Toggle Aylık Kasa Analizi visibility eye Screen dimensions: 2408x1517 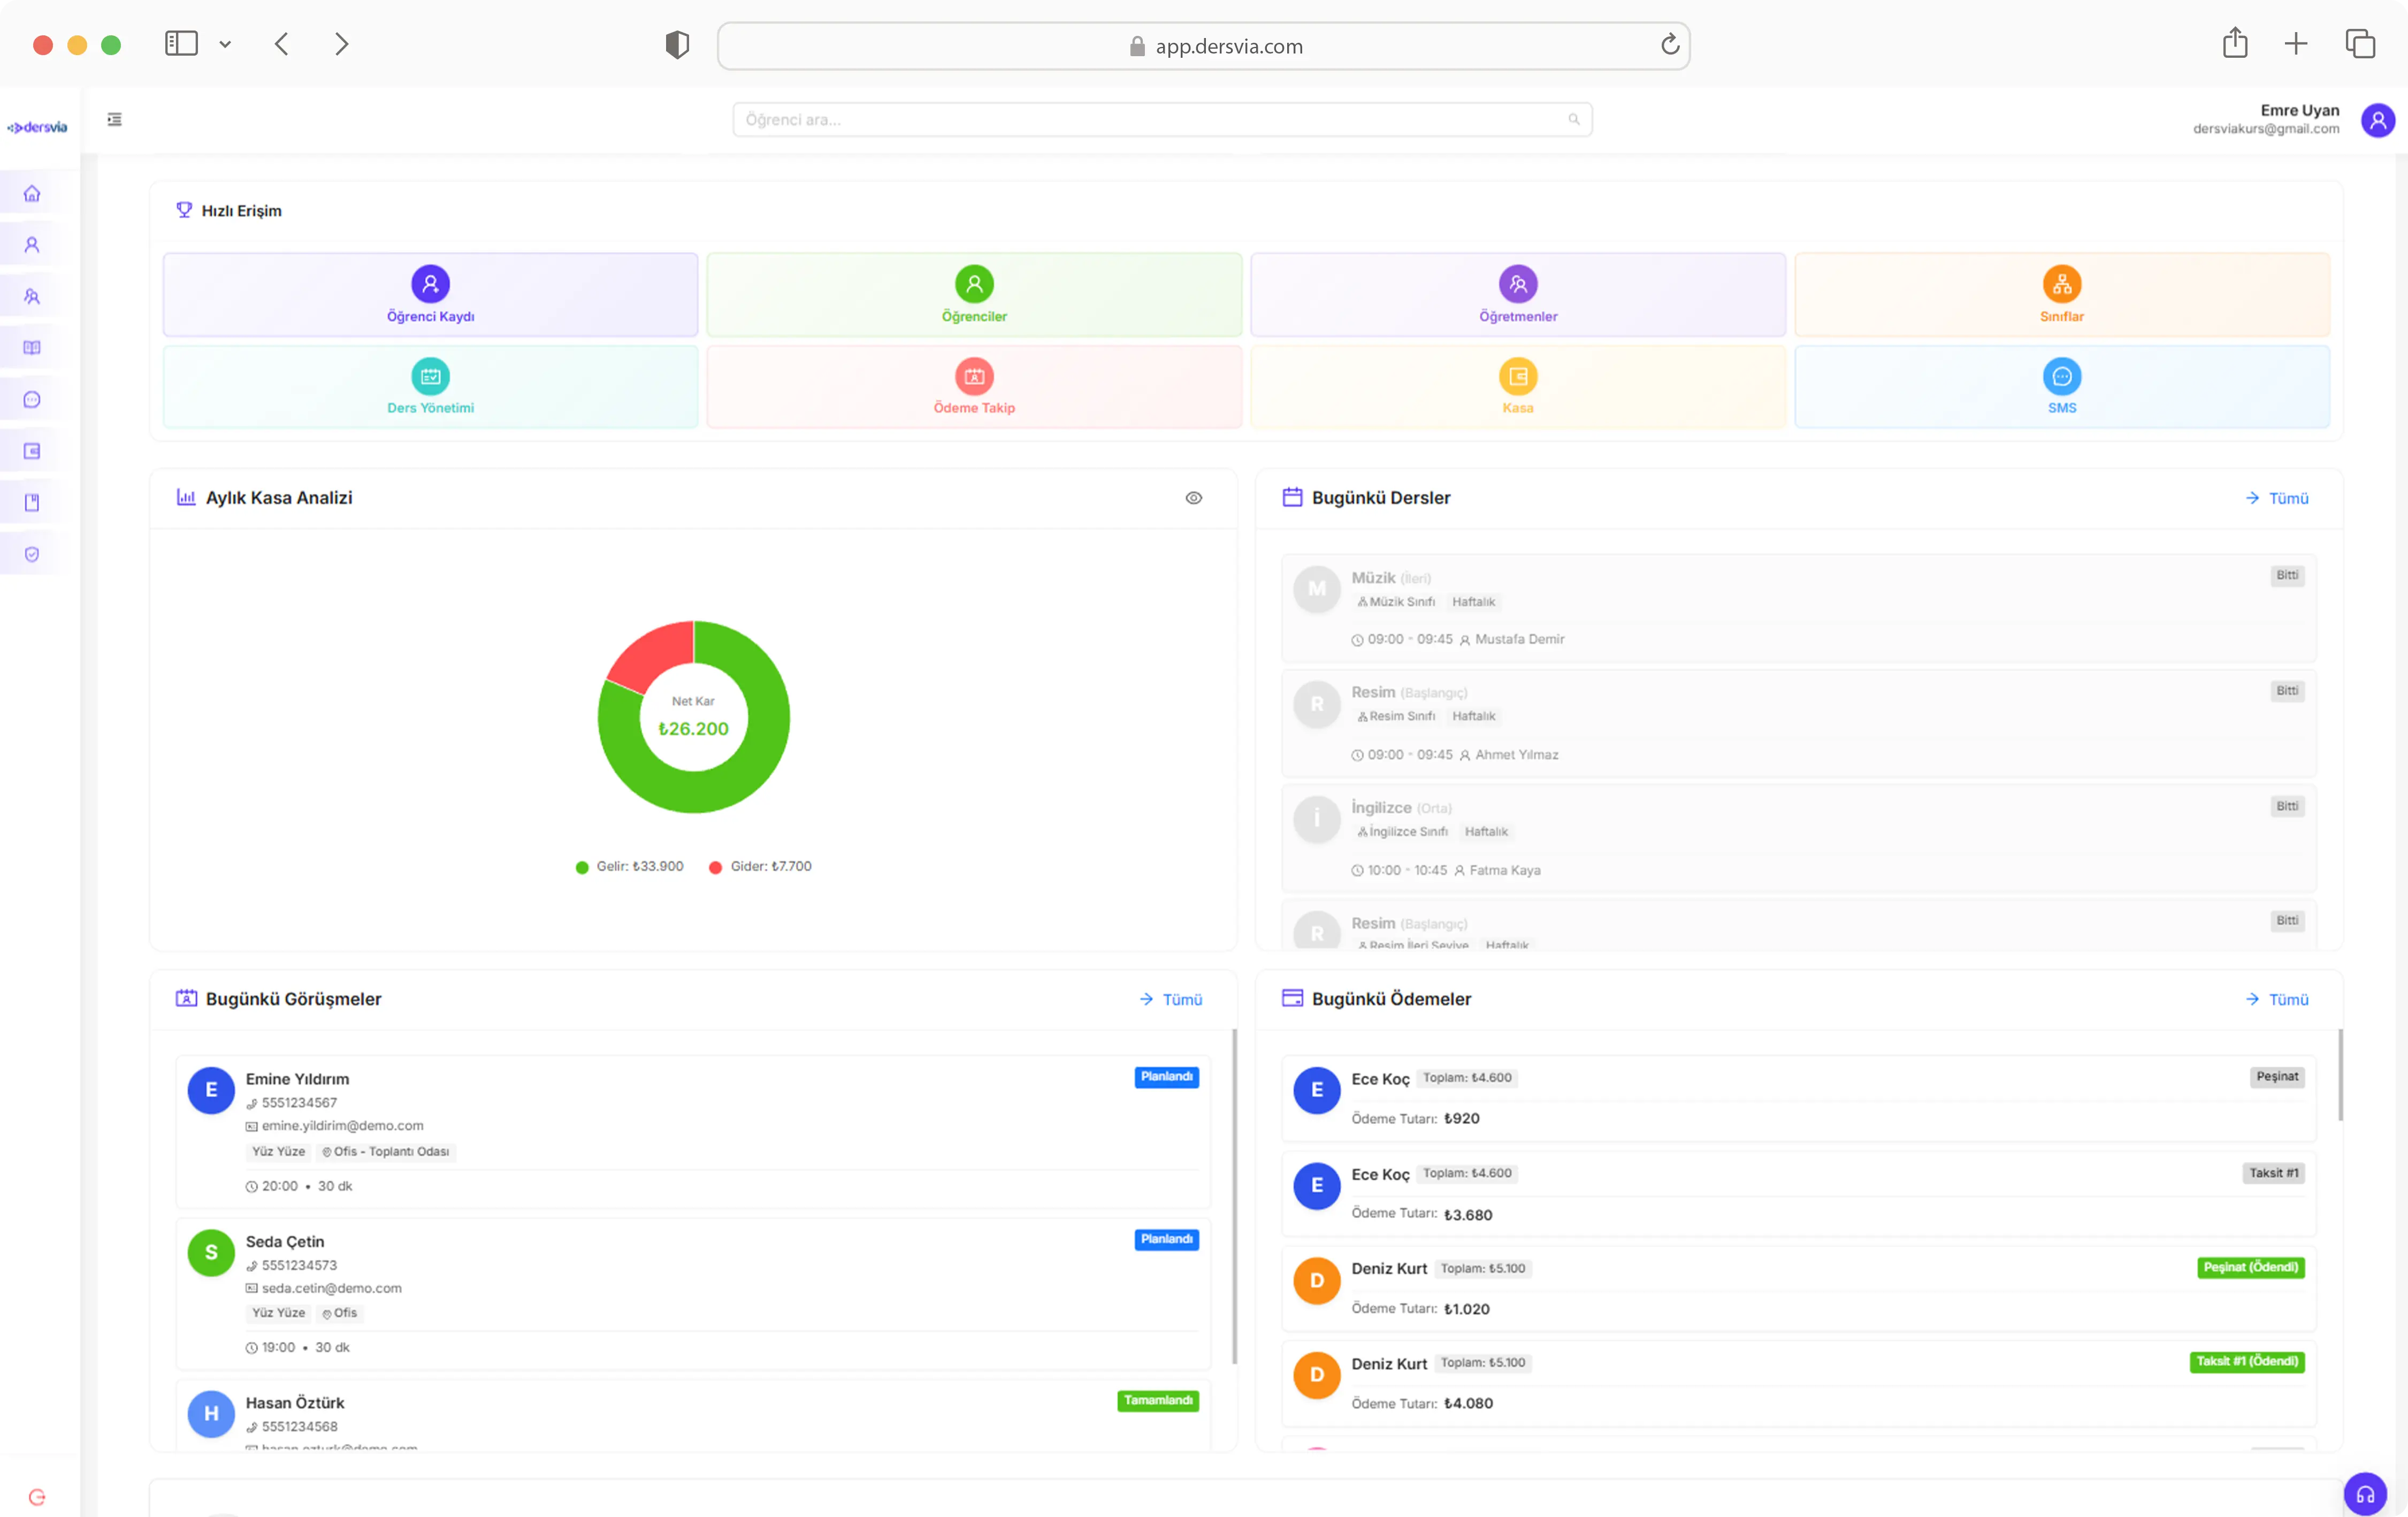(x=1193, y=498)
